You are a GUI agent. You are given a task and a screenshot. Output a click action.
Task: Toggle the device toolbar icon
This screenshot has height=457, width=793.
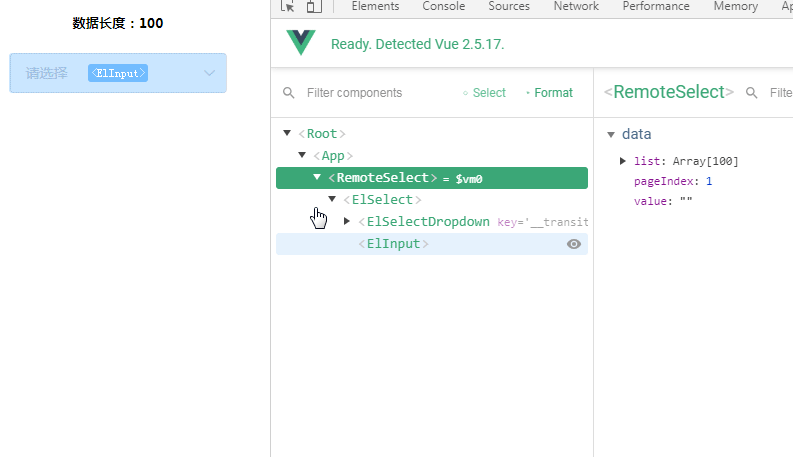point(314,6)
